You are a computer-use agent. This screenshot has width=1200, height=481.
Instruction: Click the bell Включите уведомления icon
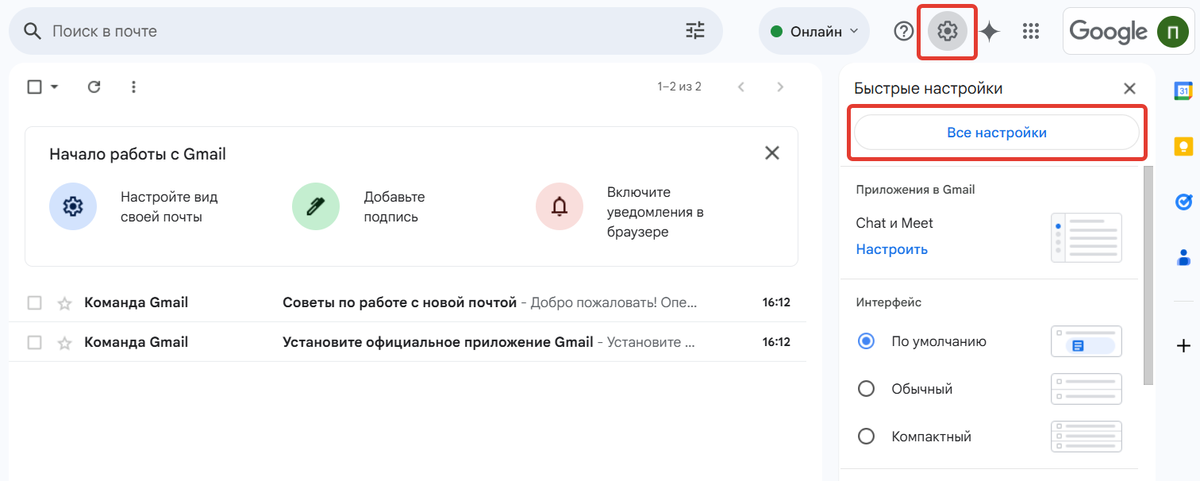pos(559,207)
